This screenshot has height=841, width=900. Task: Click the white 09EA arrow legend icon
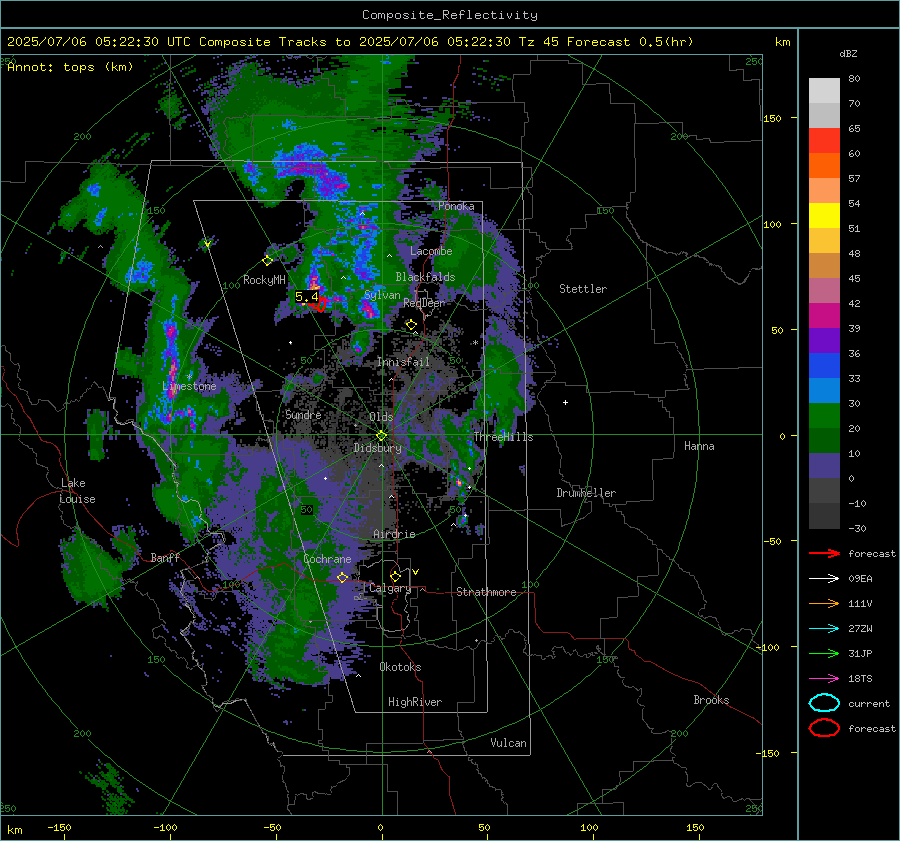(x=824, y=579)
